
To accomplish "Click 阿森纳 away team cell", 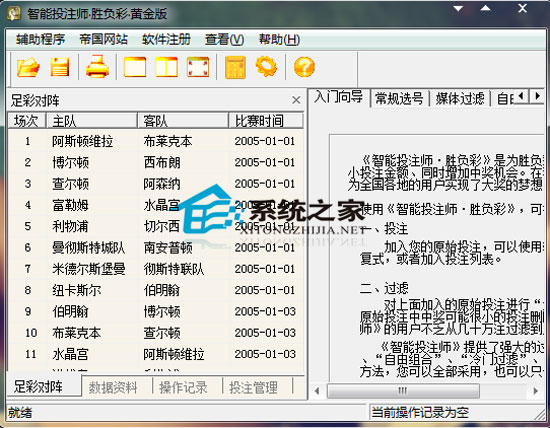I will click(x=162, y=184).
